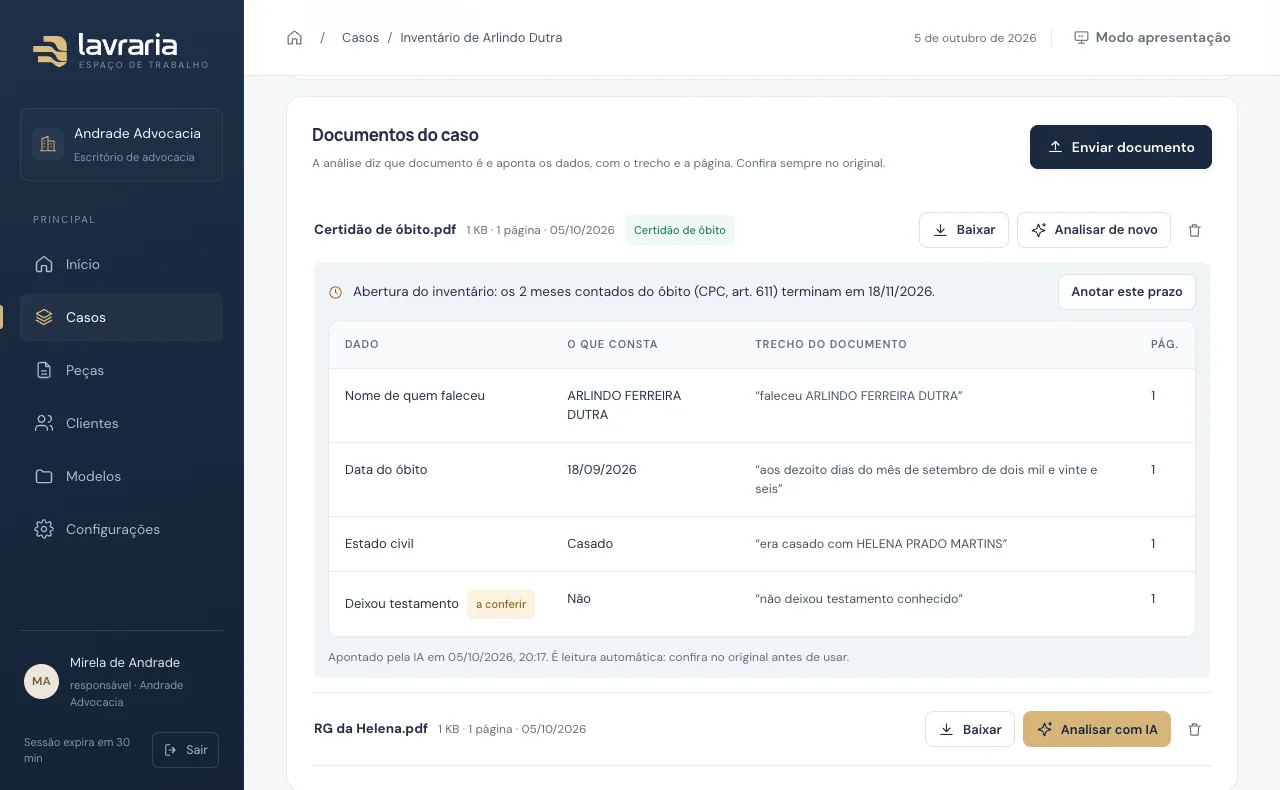Delete Certidão de óbito.pdf with trash icon
The height and width of the screenshot is (790, 1280).
pos(1194,230)
